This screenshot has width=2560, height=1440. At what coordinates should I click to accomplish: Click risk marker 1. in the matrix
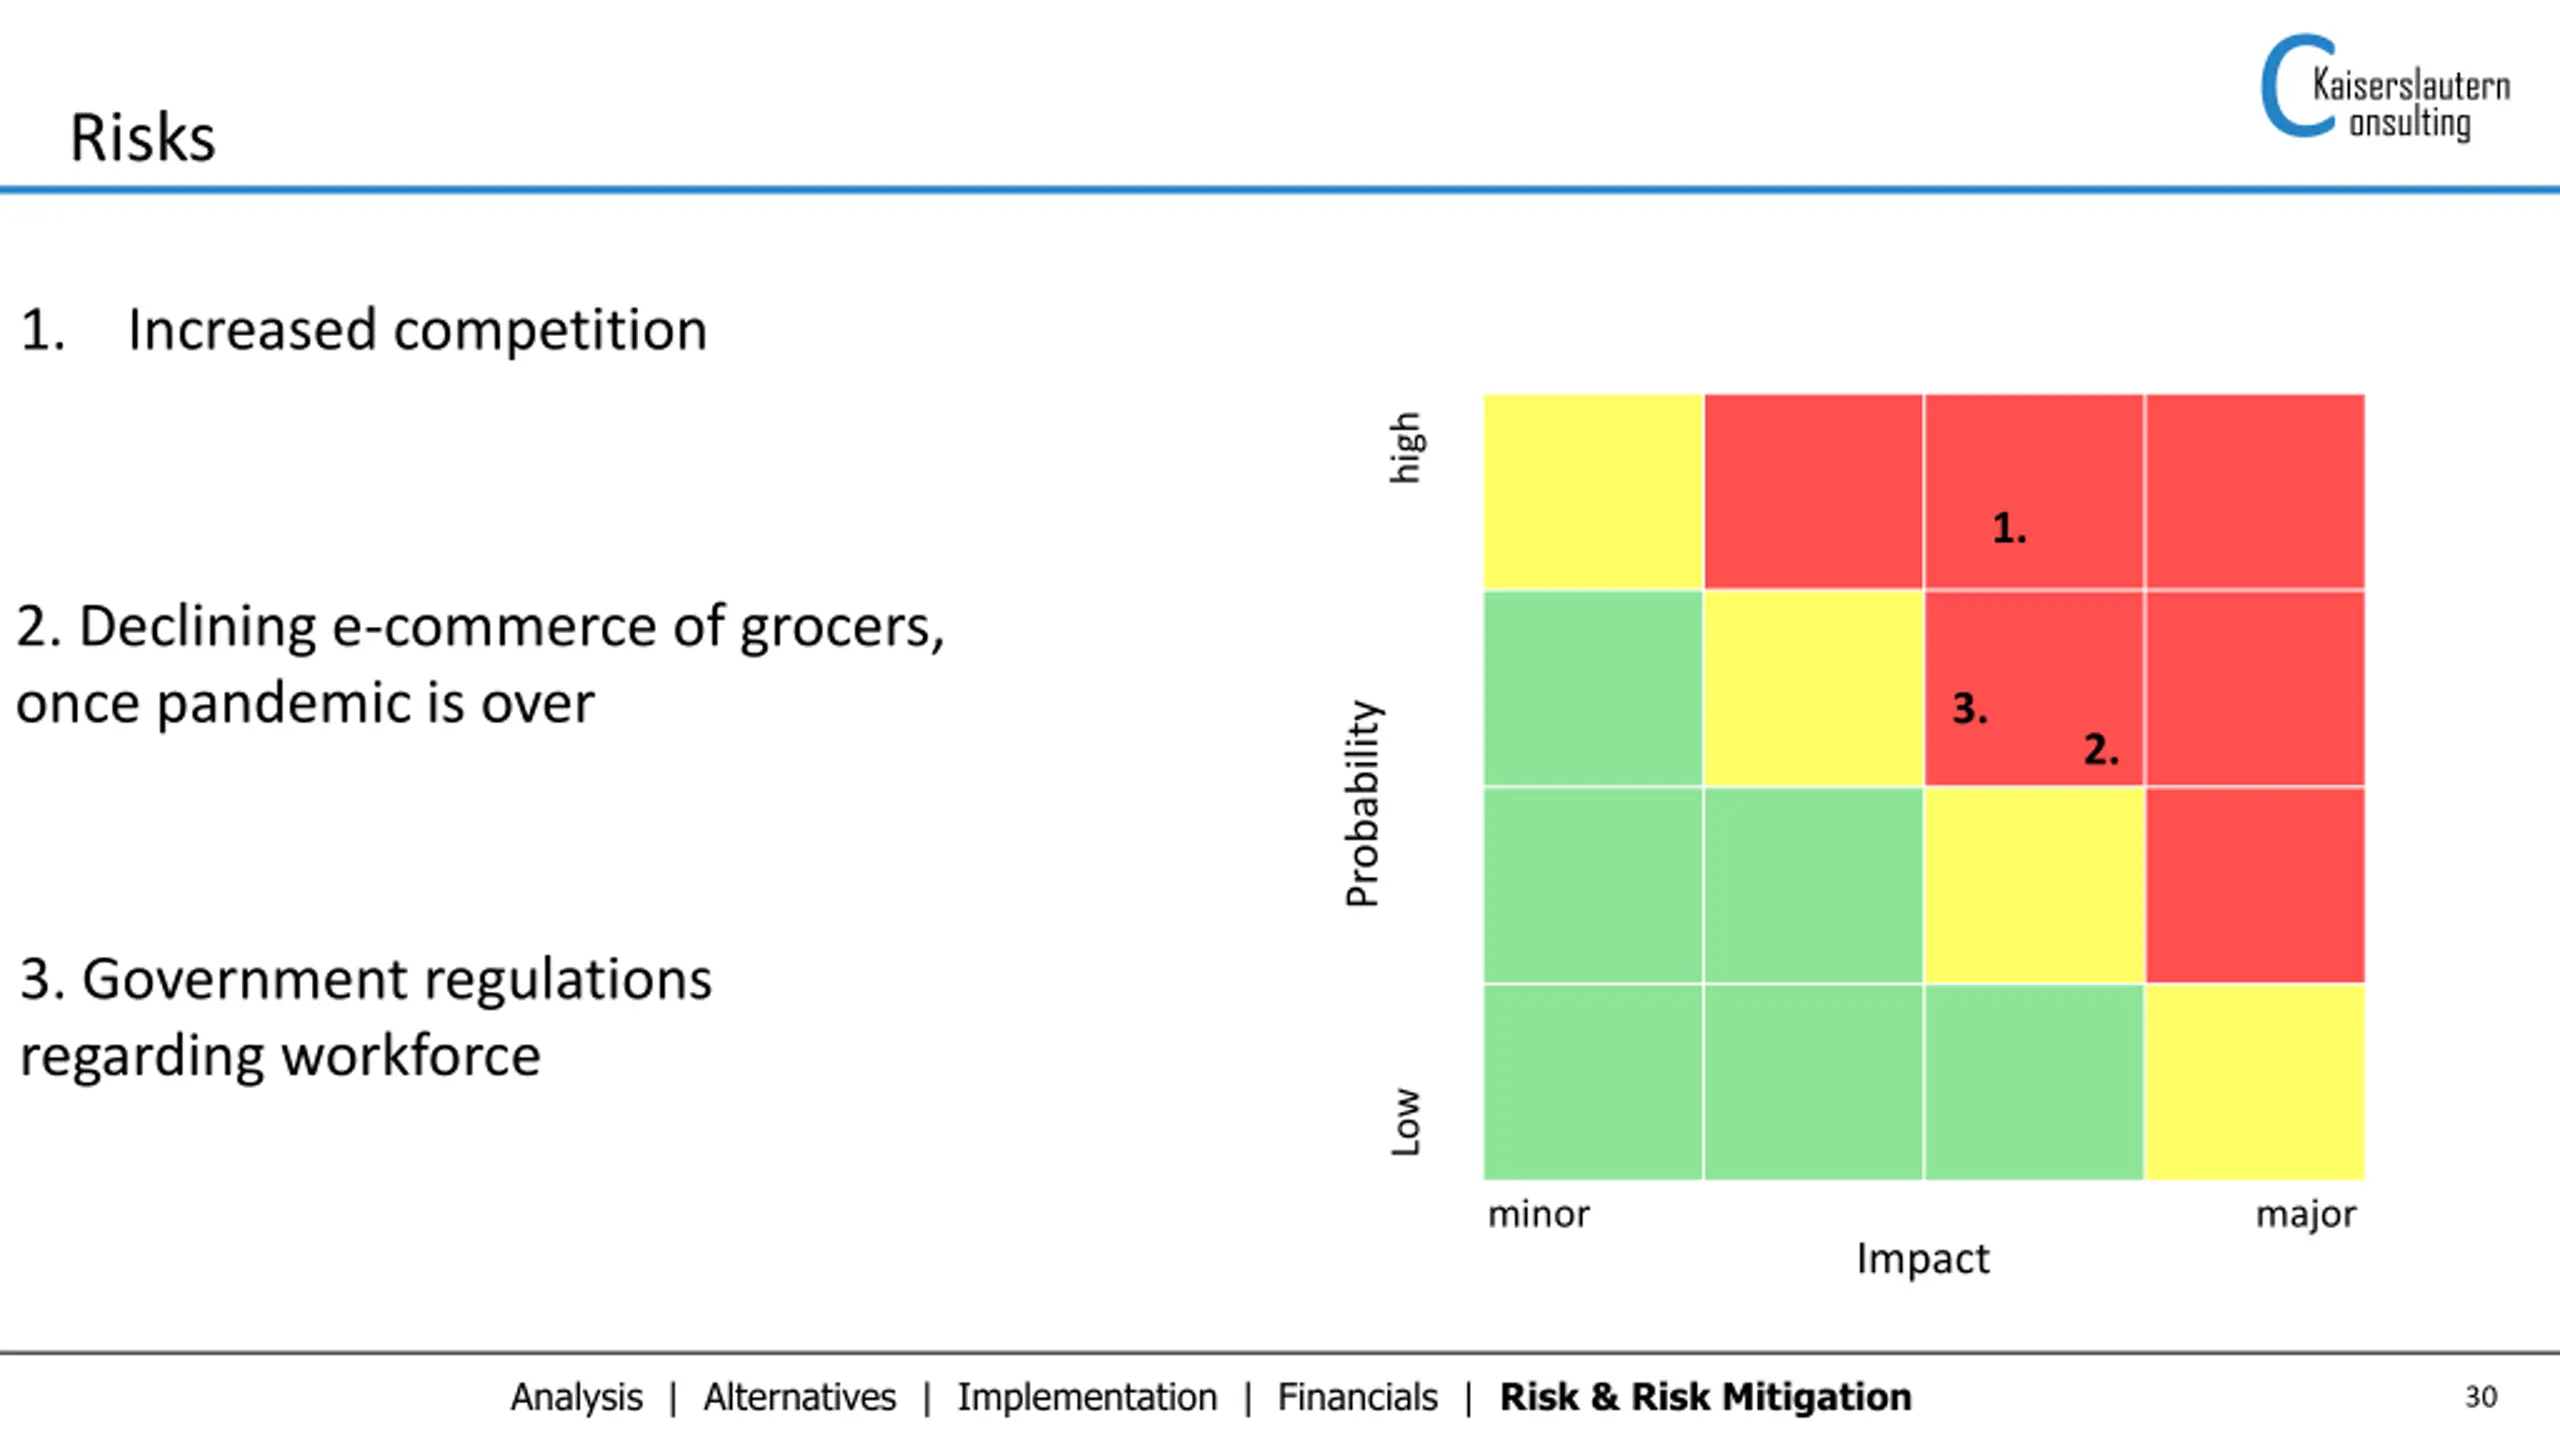2009,528
